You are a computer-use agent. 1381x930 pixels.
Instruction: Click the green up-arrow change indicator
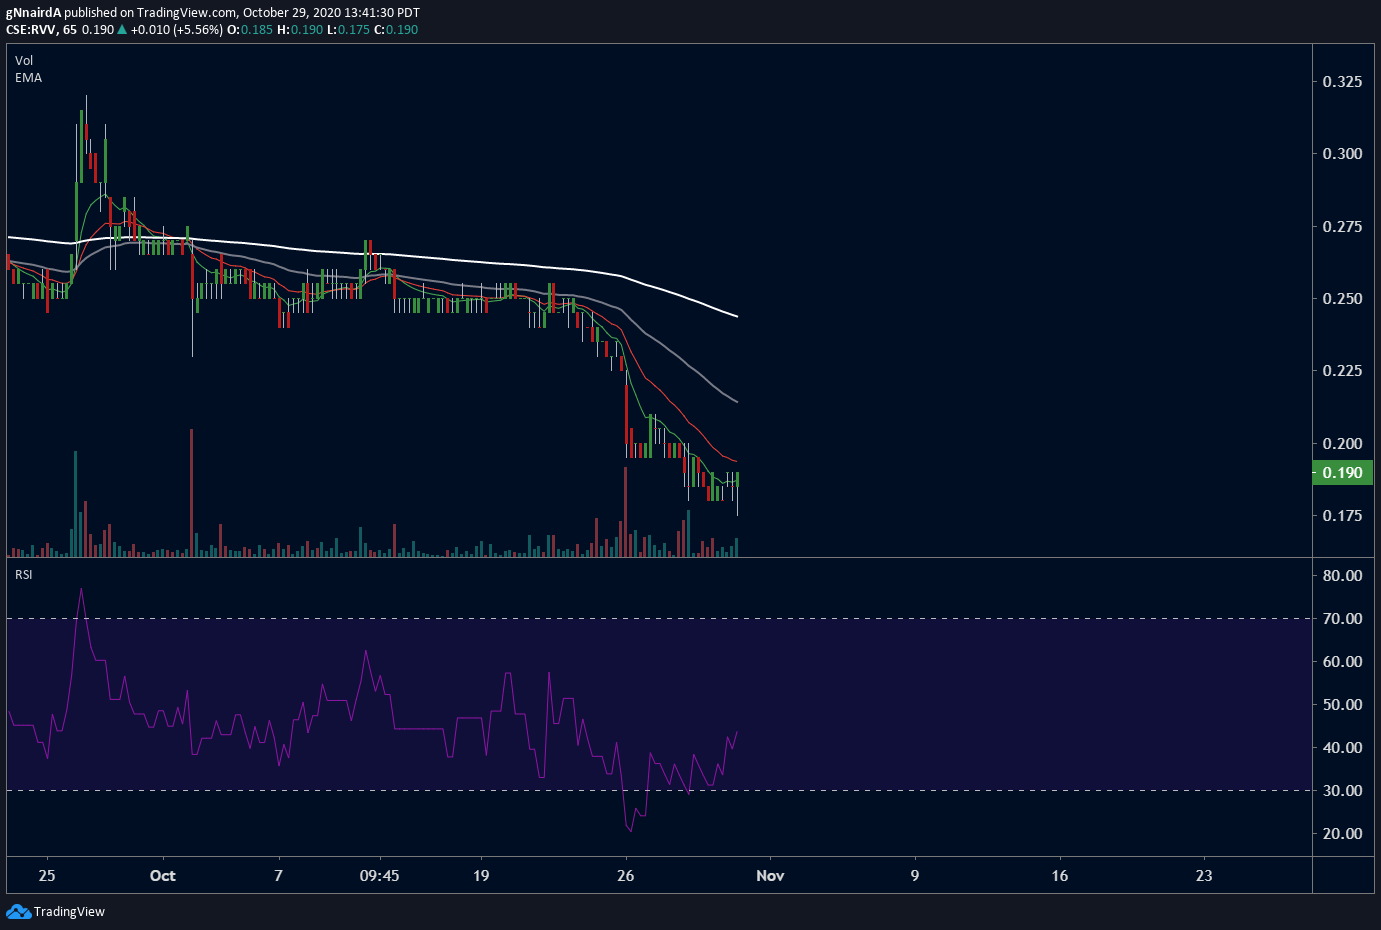pyautogui.click(x=122, y=30)
